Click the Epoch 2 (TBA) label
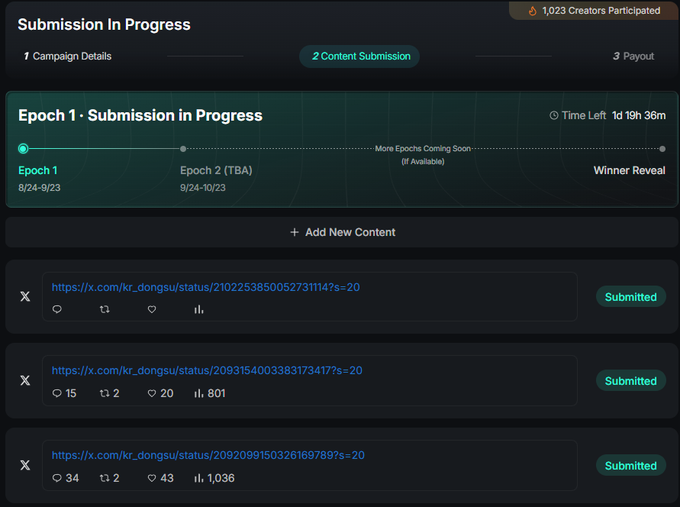Screen dimensions: 680x507 click(x=216, y=170)
